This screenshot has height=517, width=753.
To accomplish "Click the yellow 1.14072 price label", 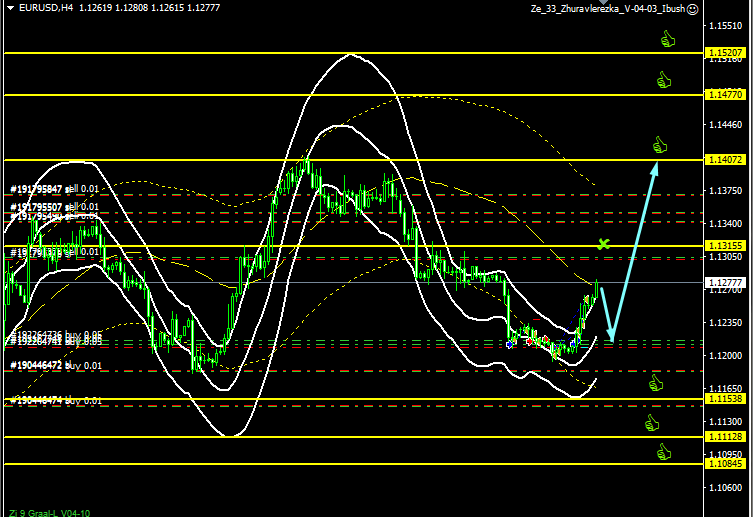I will (725, 159).
